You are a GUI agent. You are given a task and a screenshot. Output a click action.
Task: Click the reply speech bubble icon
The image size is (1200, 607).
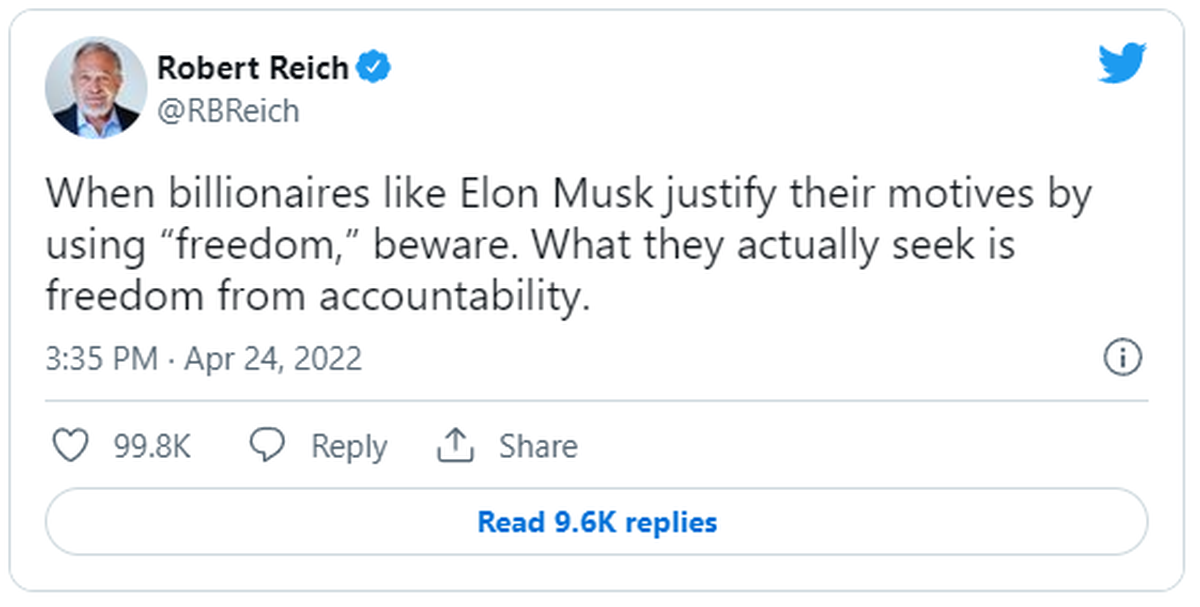click(267, 445)
